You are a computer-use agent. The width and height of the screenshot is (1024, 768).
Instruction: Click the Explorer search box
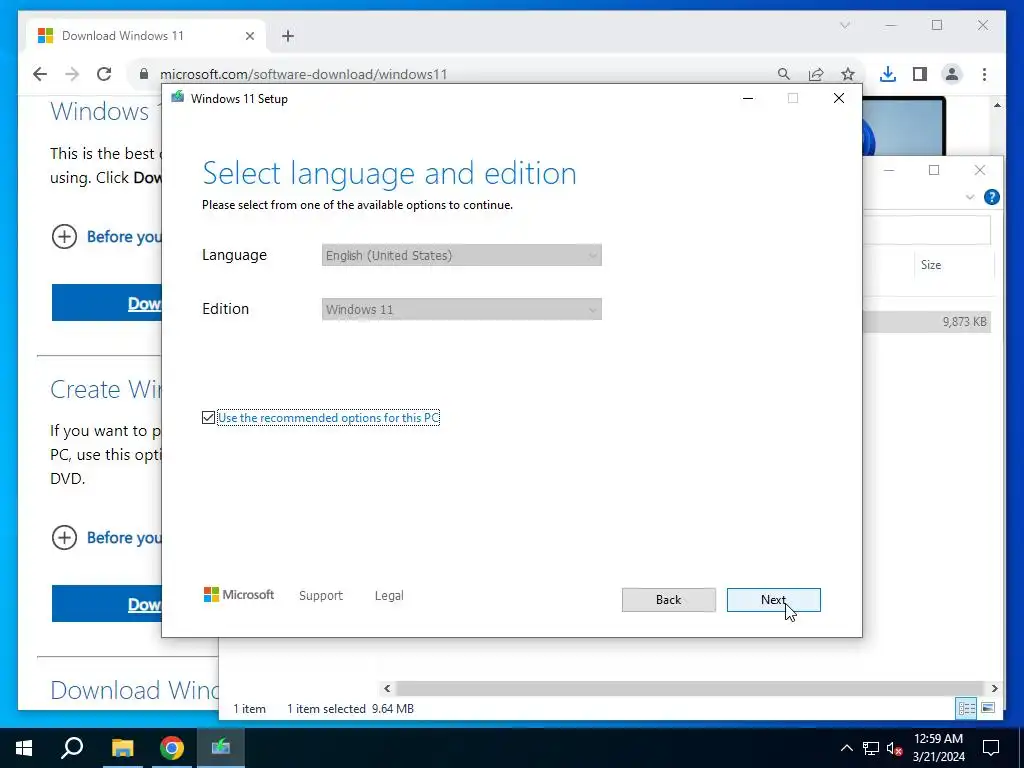(927, 230)
